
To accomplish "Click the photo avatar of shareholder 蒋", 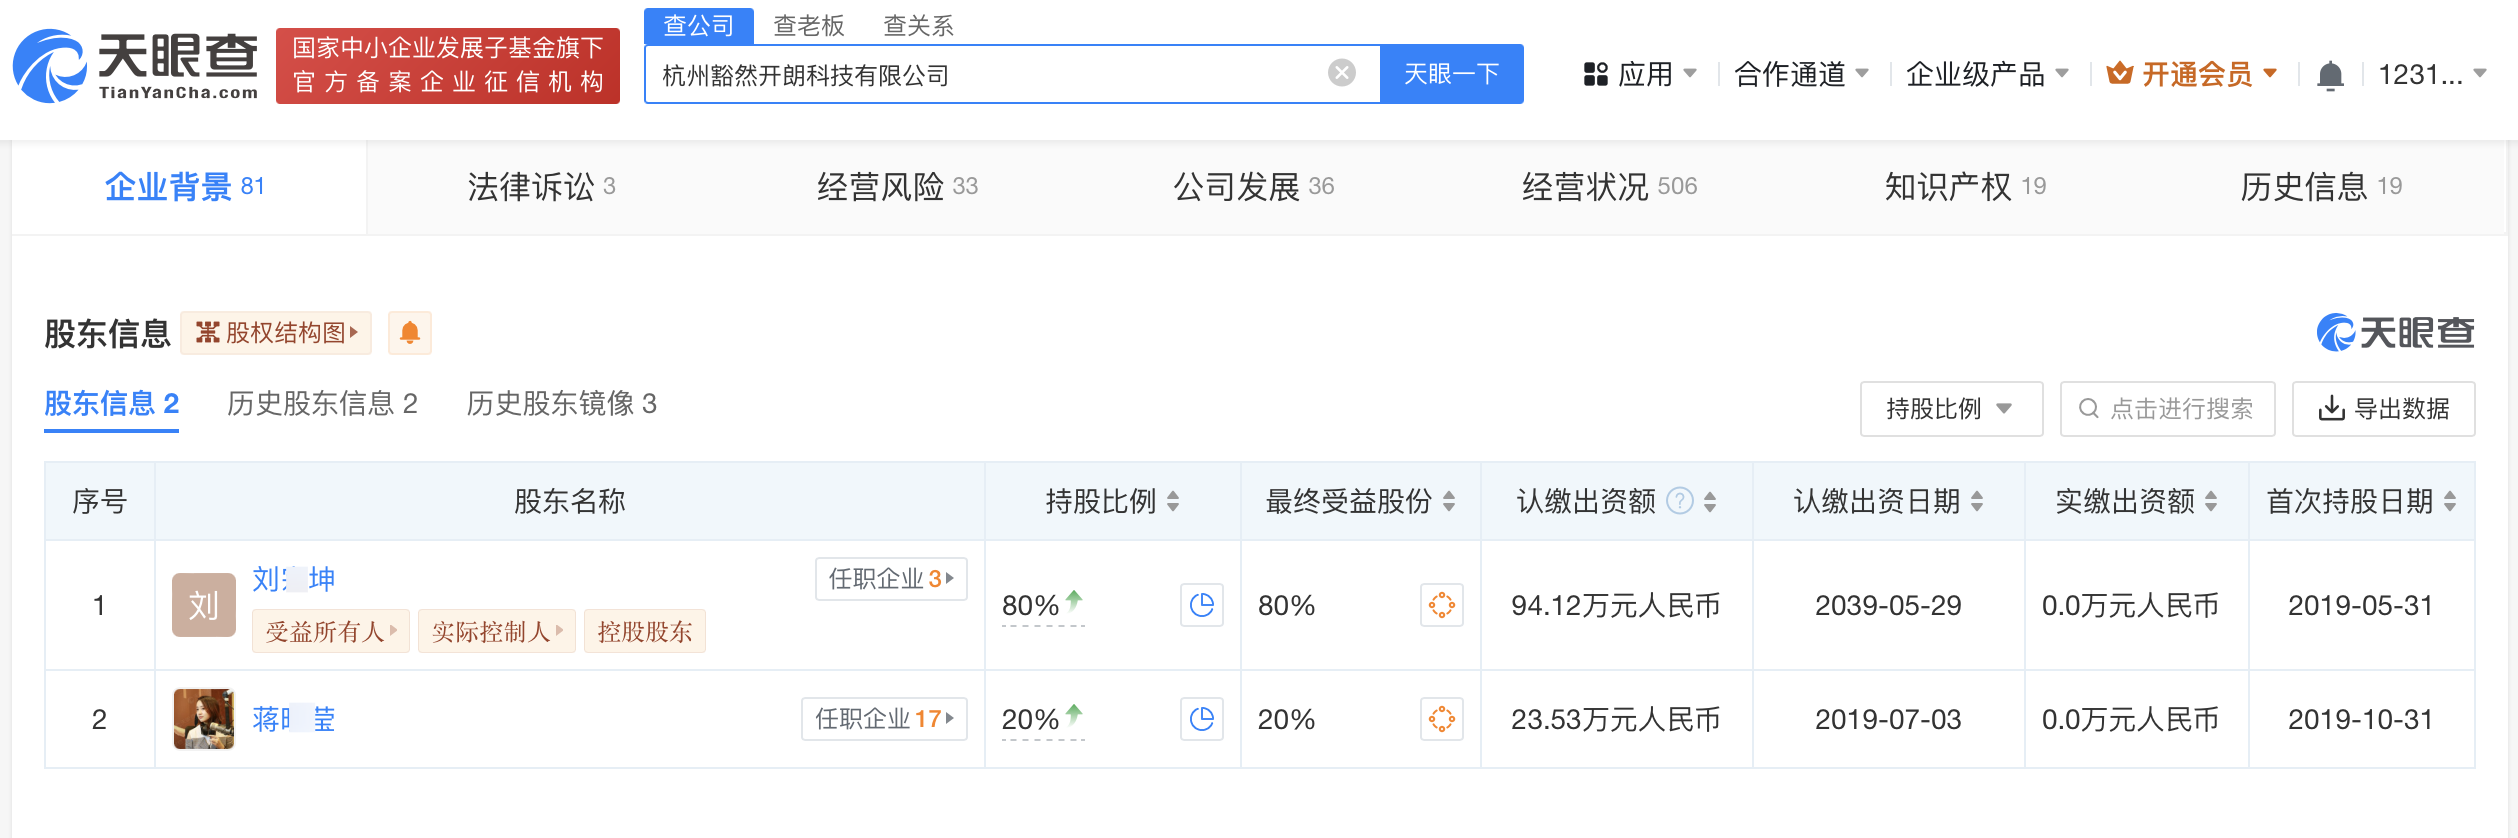I will [204, 719].
